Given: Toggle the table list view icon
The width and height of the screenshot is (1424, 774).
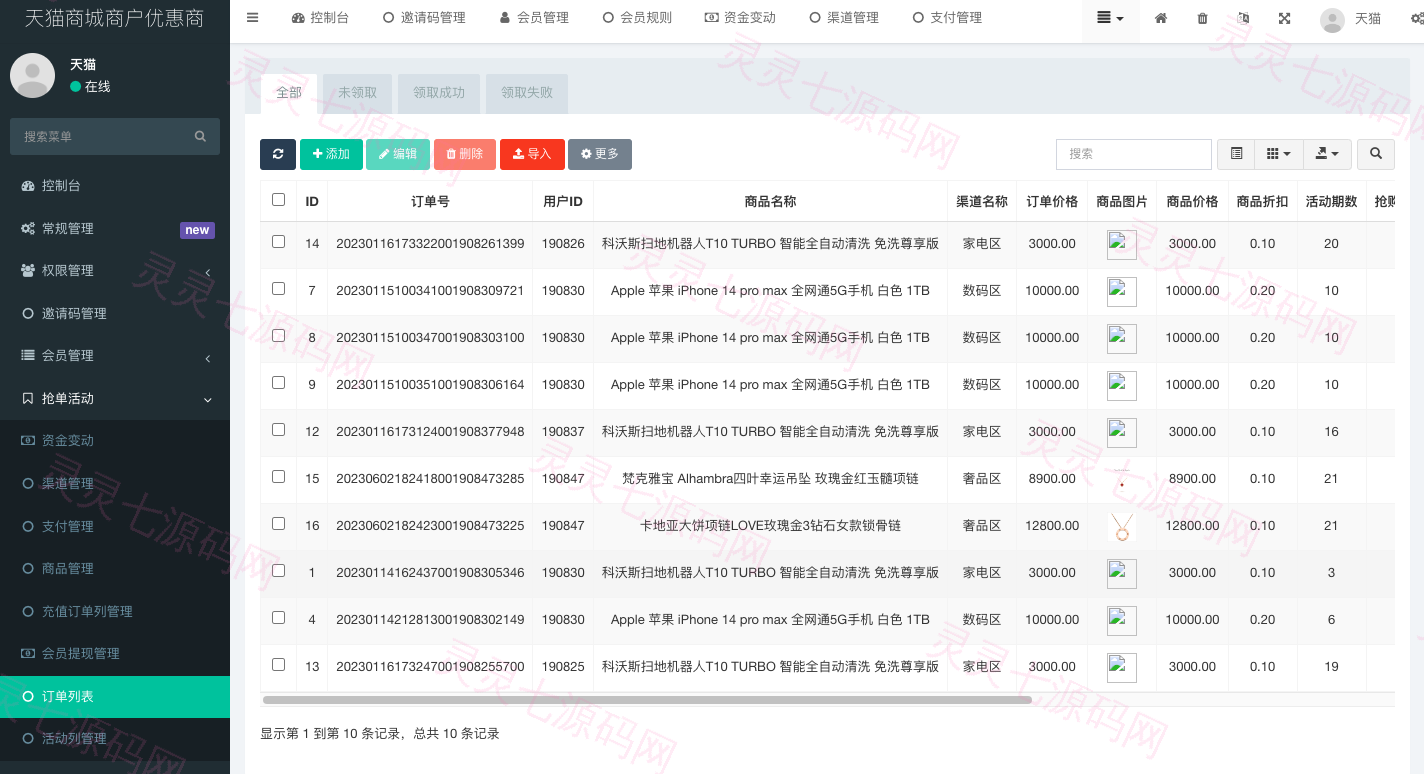Looking at the screenshot, I should click(x=1236, y=154).
